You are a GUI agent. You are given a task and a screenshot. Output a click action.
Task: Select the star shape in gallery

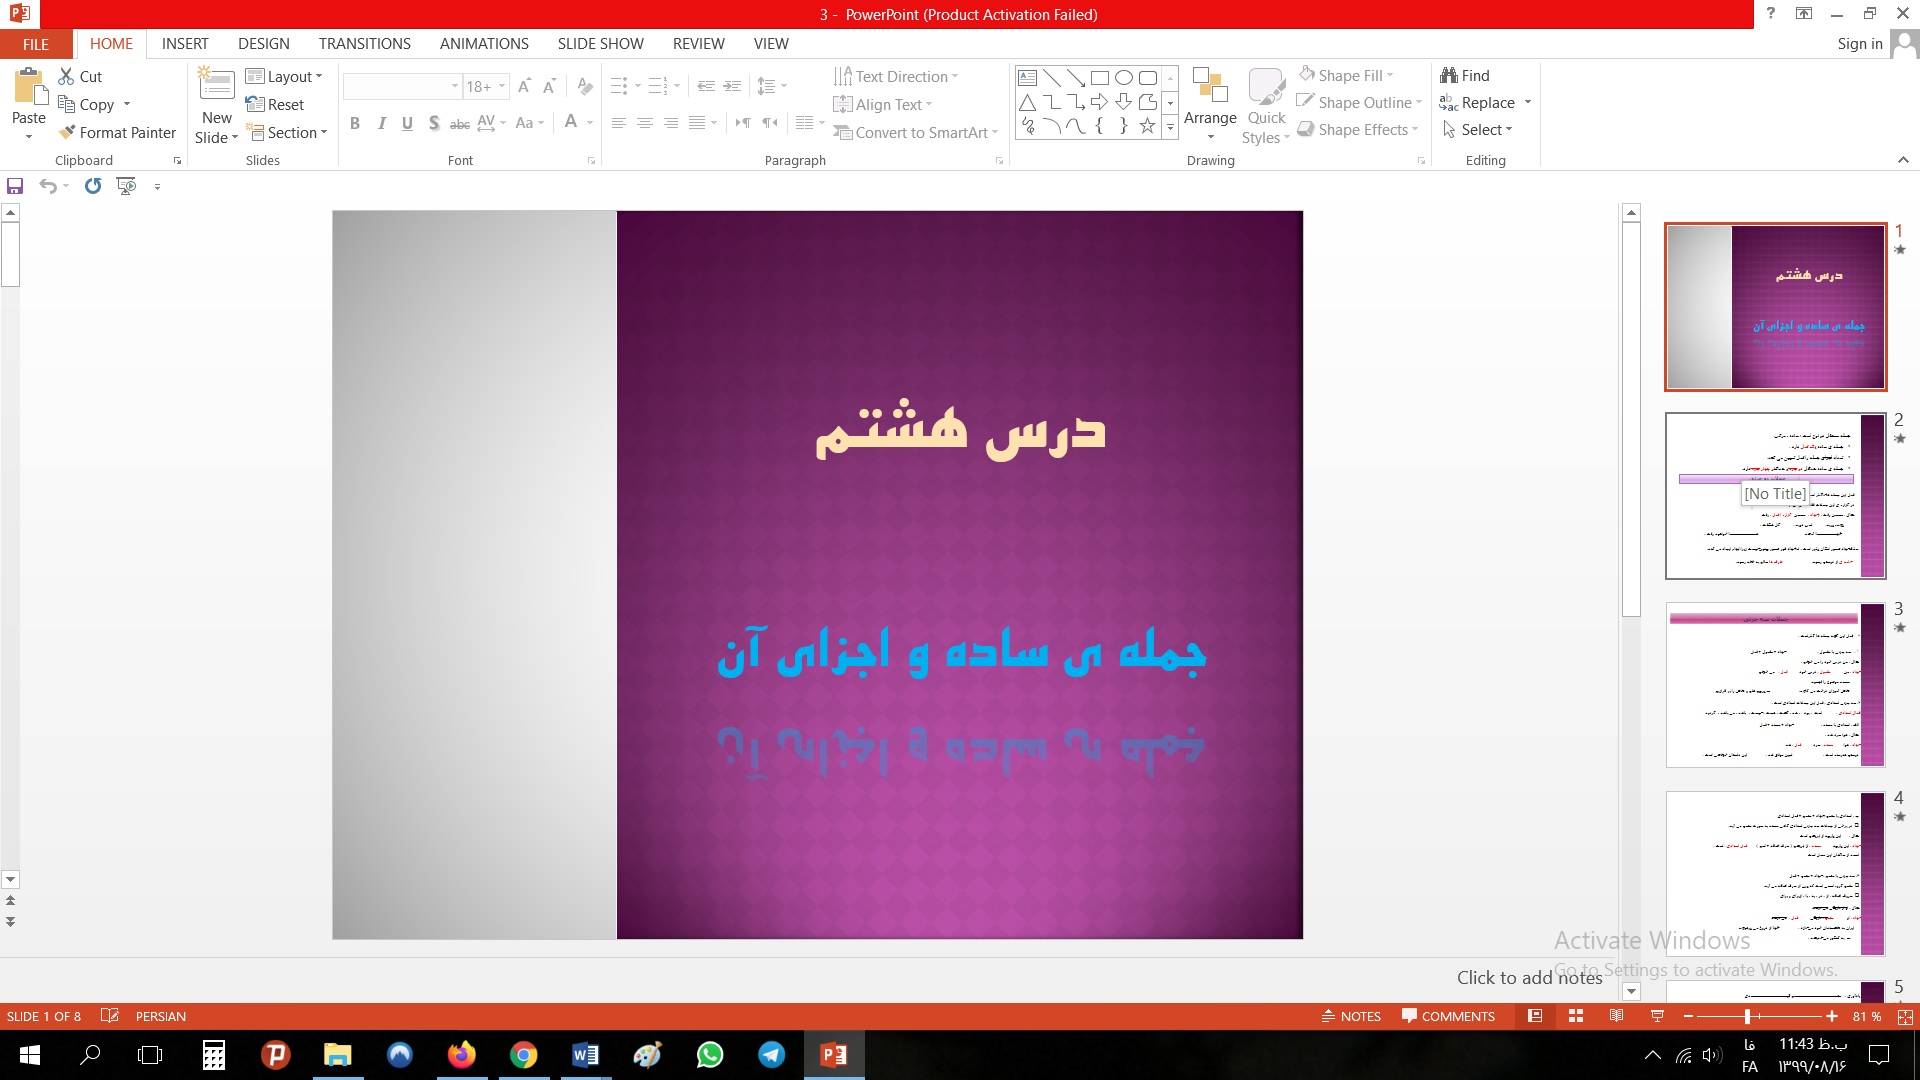click(x=1147, y=126)
